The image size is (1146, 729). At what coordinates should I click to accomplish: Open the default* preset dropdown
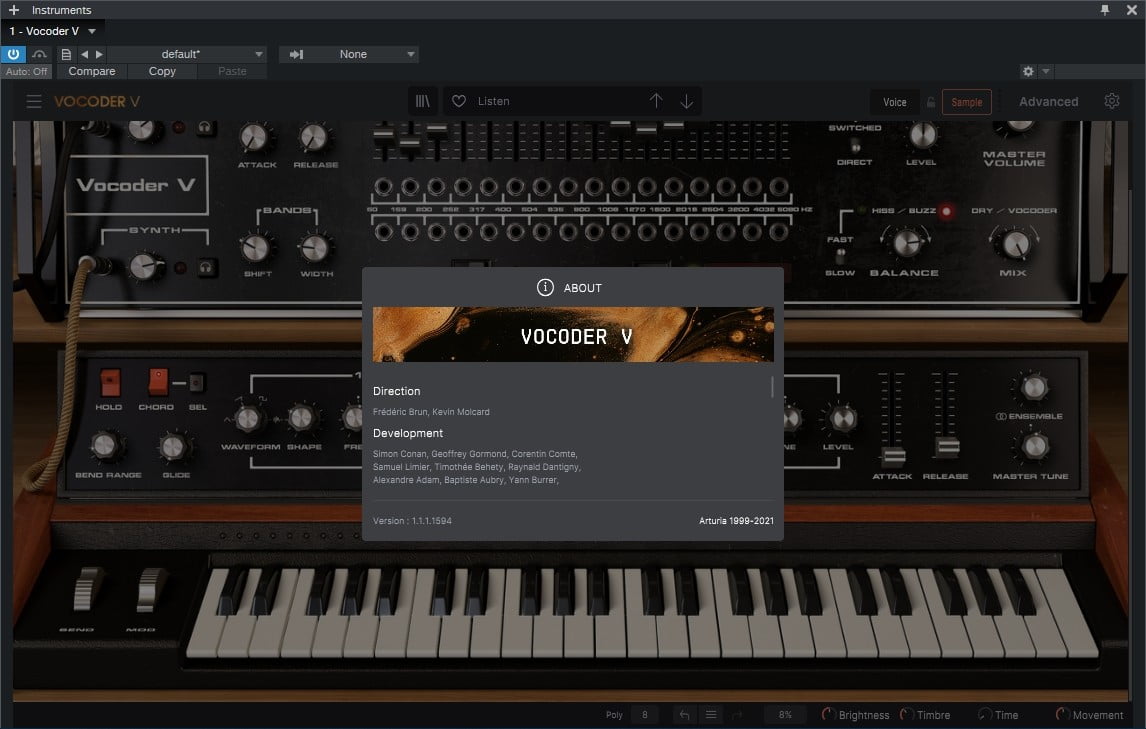pyautogui.click(x=187, y=54)
